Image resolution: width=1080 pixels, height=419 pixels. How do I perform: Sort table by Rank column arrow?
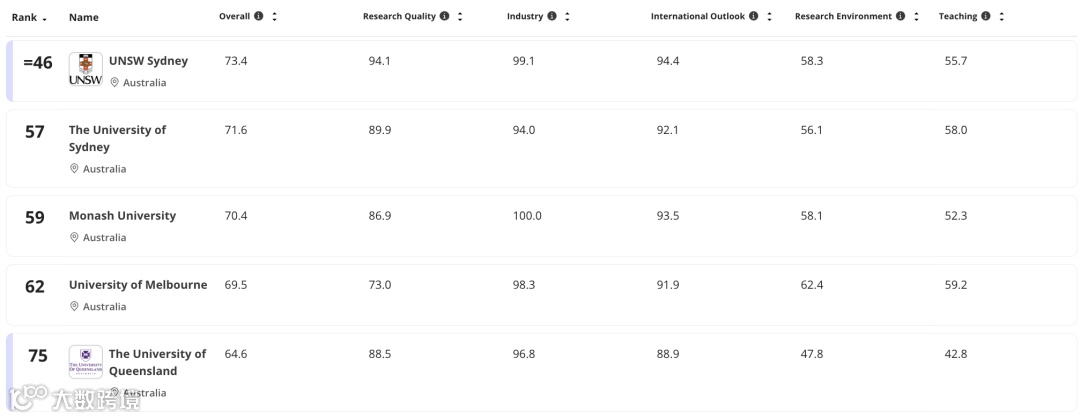pos(45,19)
